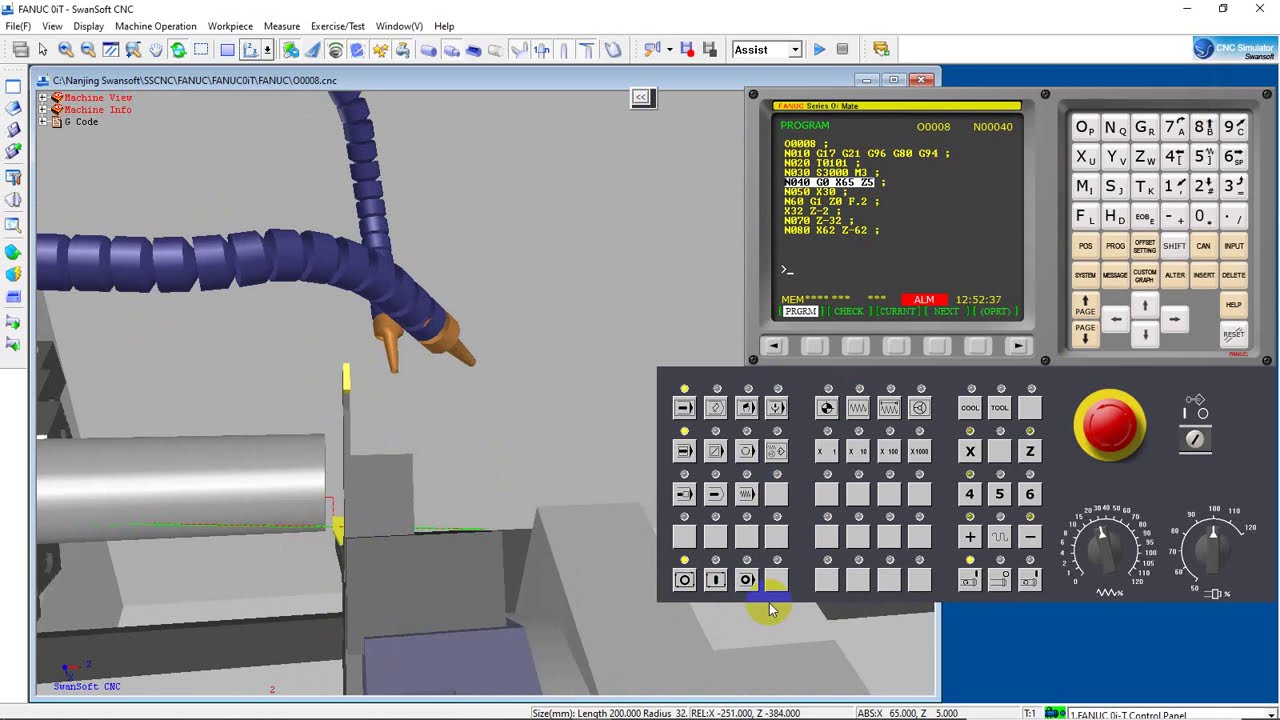Toggle the TOOL change key
Image resolution: width=1280 pixels, height=720 pixels.
coord(1000,408)
